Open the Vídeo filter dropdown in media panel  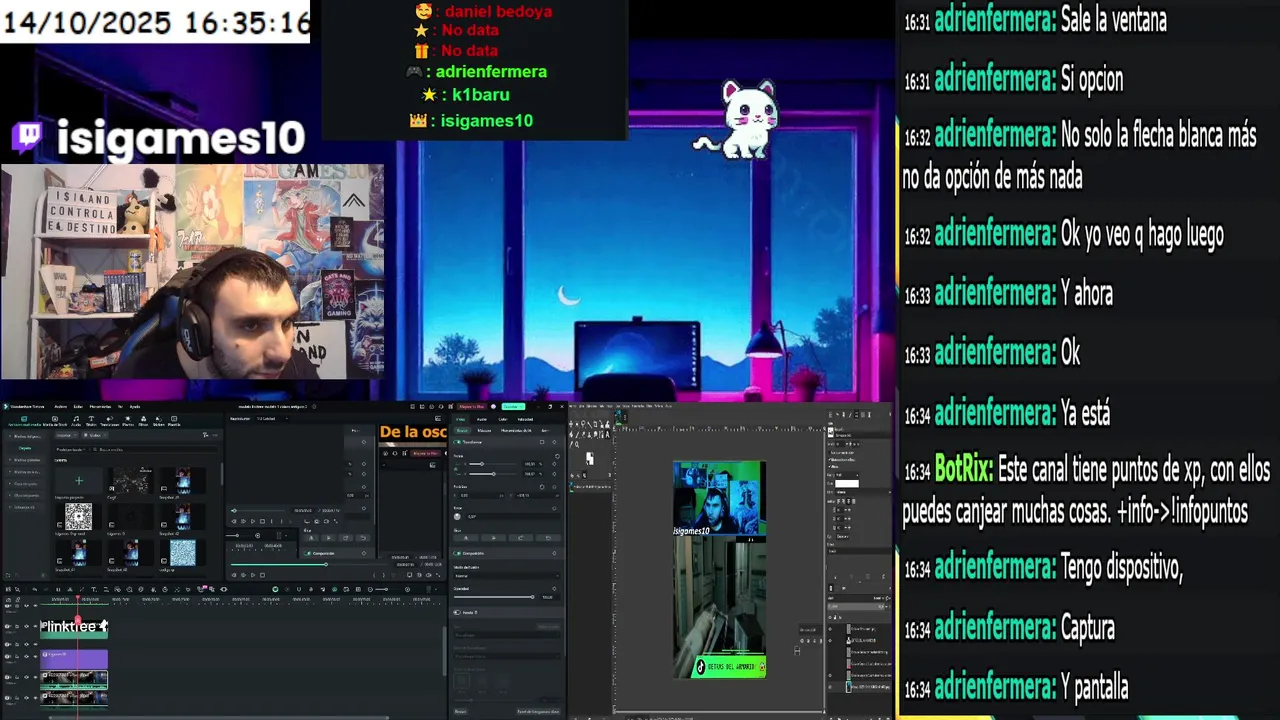pos(95,435)
